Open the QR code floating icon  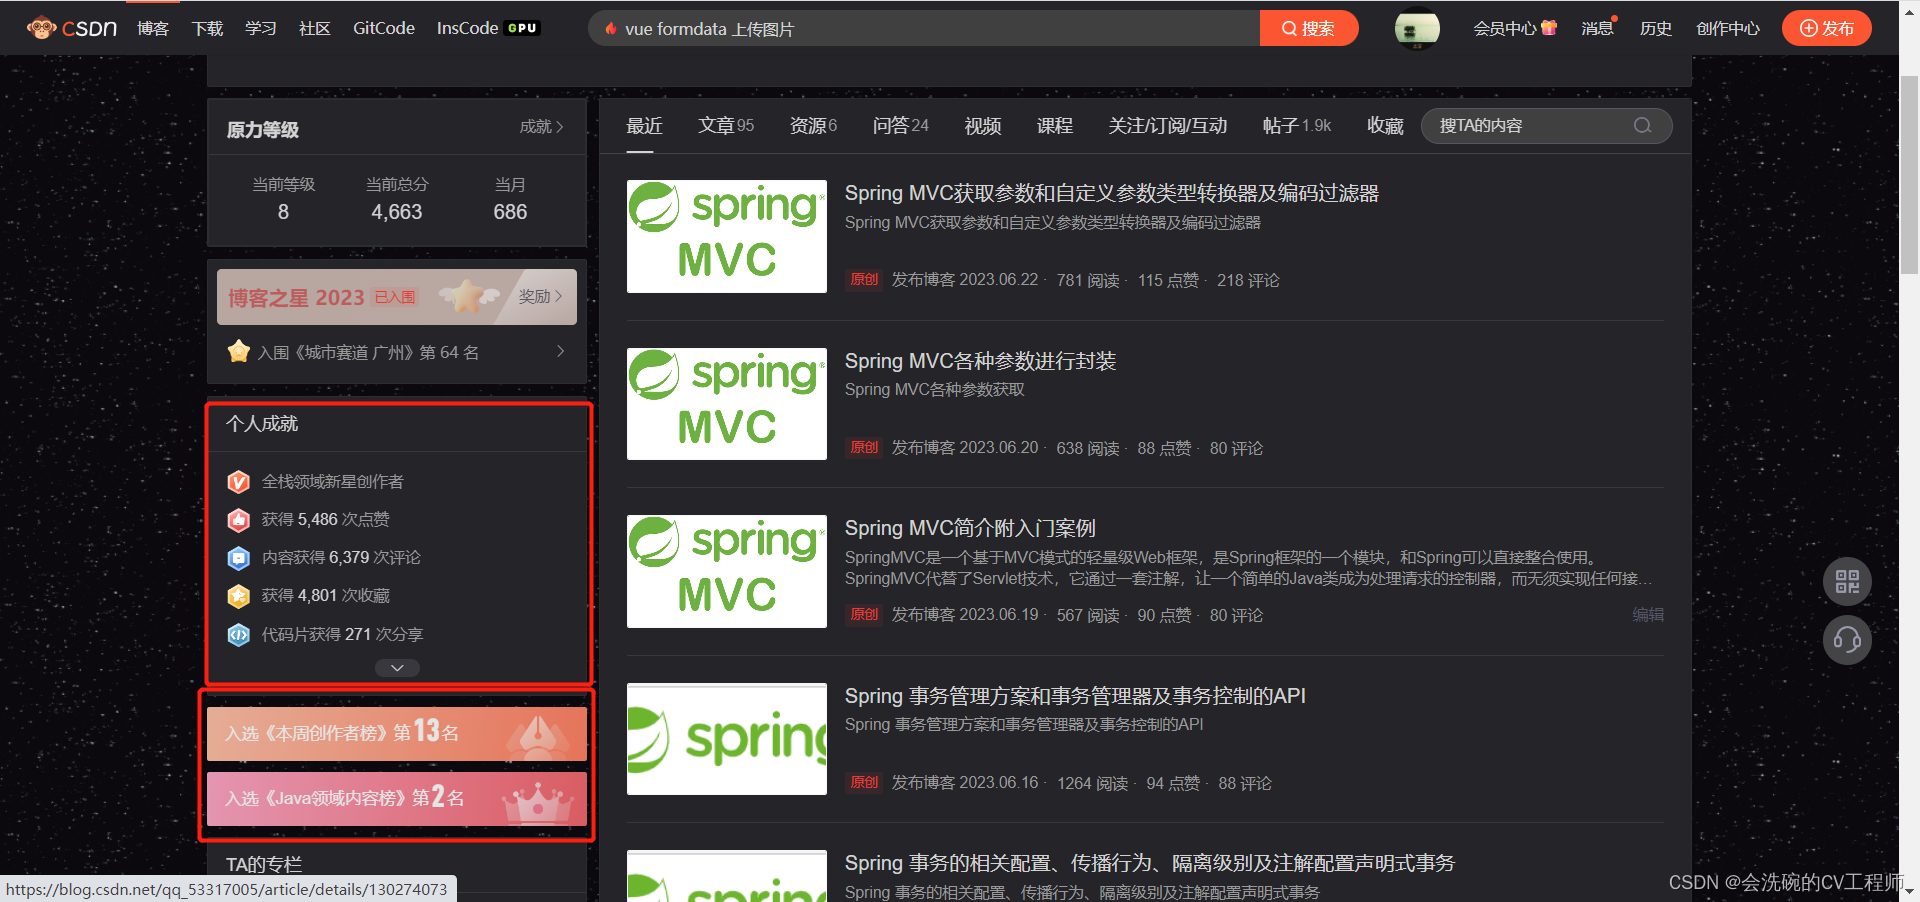click(1847, 582)
